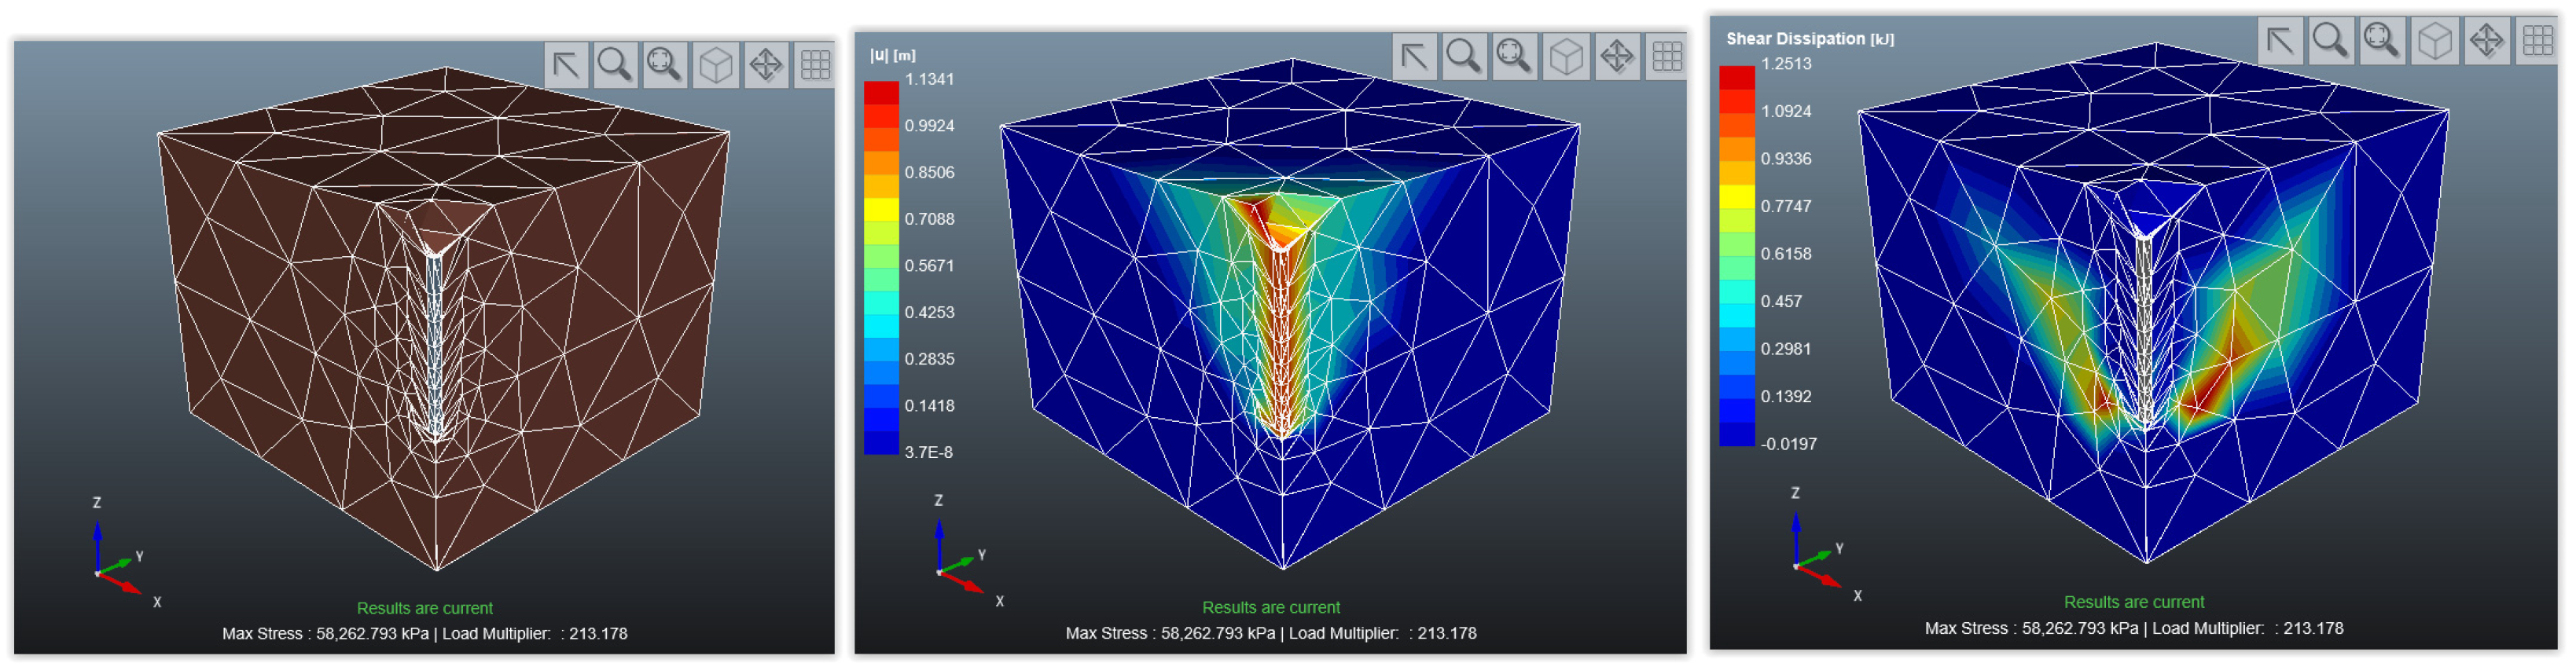Activate the select arrow in the brown mesh view

point(565,66)
